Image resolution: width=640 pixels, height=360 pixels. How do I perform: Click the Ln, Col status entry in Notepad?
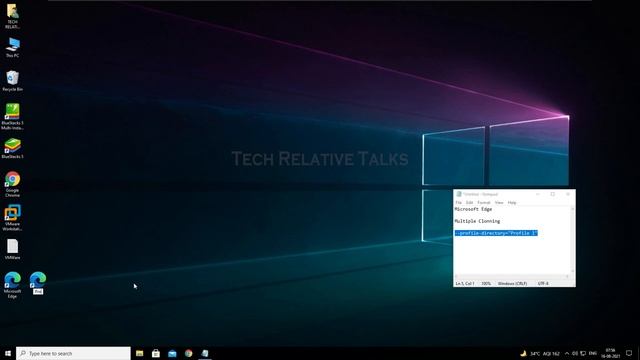[x=464, y=283]
